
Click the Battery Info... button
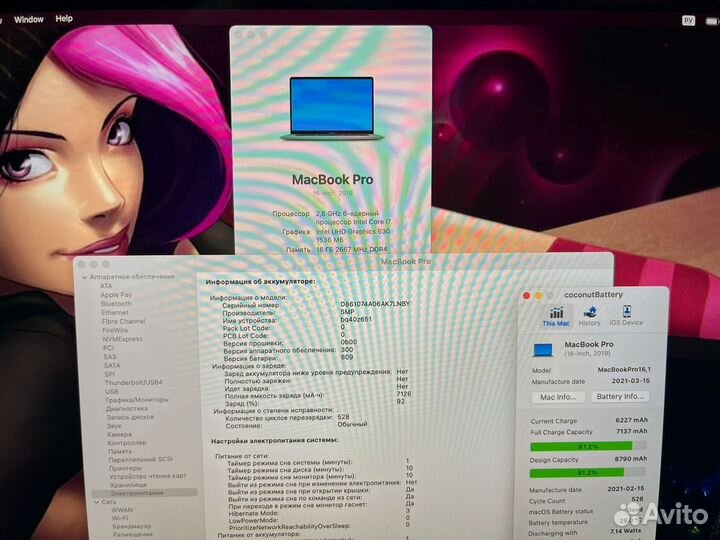point(620,396)
